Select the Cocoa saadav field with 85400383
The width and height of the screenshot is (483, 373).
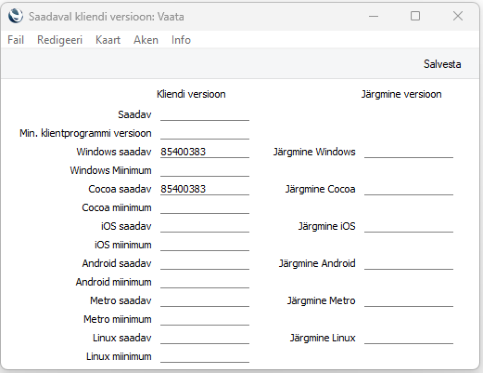pos(205,189)
